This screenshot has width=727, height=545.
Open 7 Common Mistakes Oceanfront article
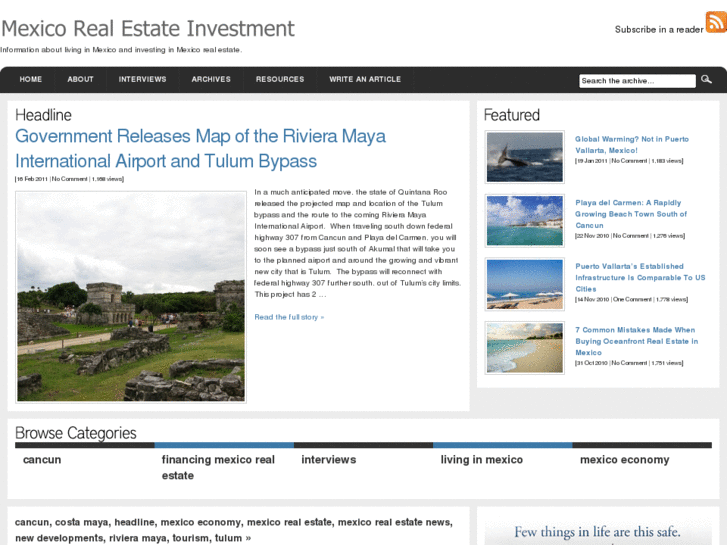(636, 341)
